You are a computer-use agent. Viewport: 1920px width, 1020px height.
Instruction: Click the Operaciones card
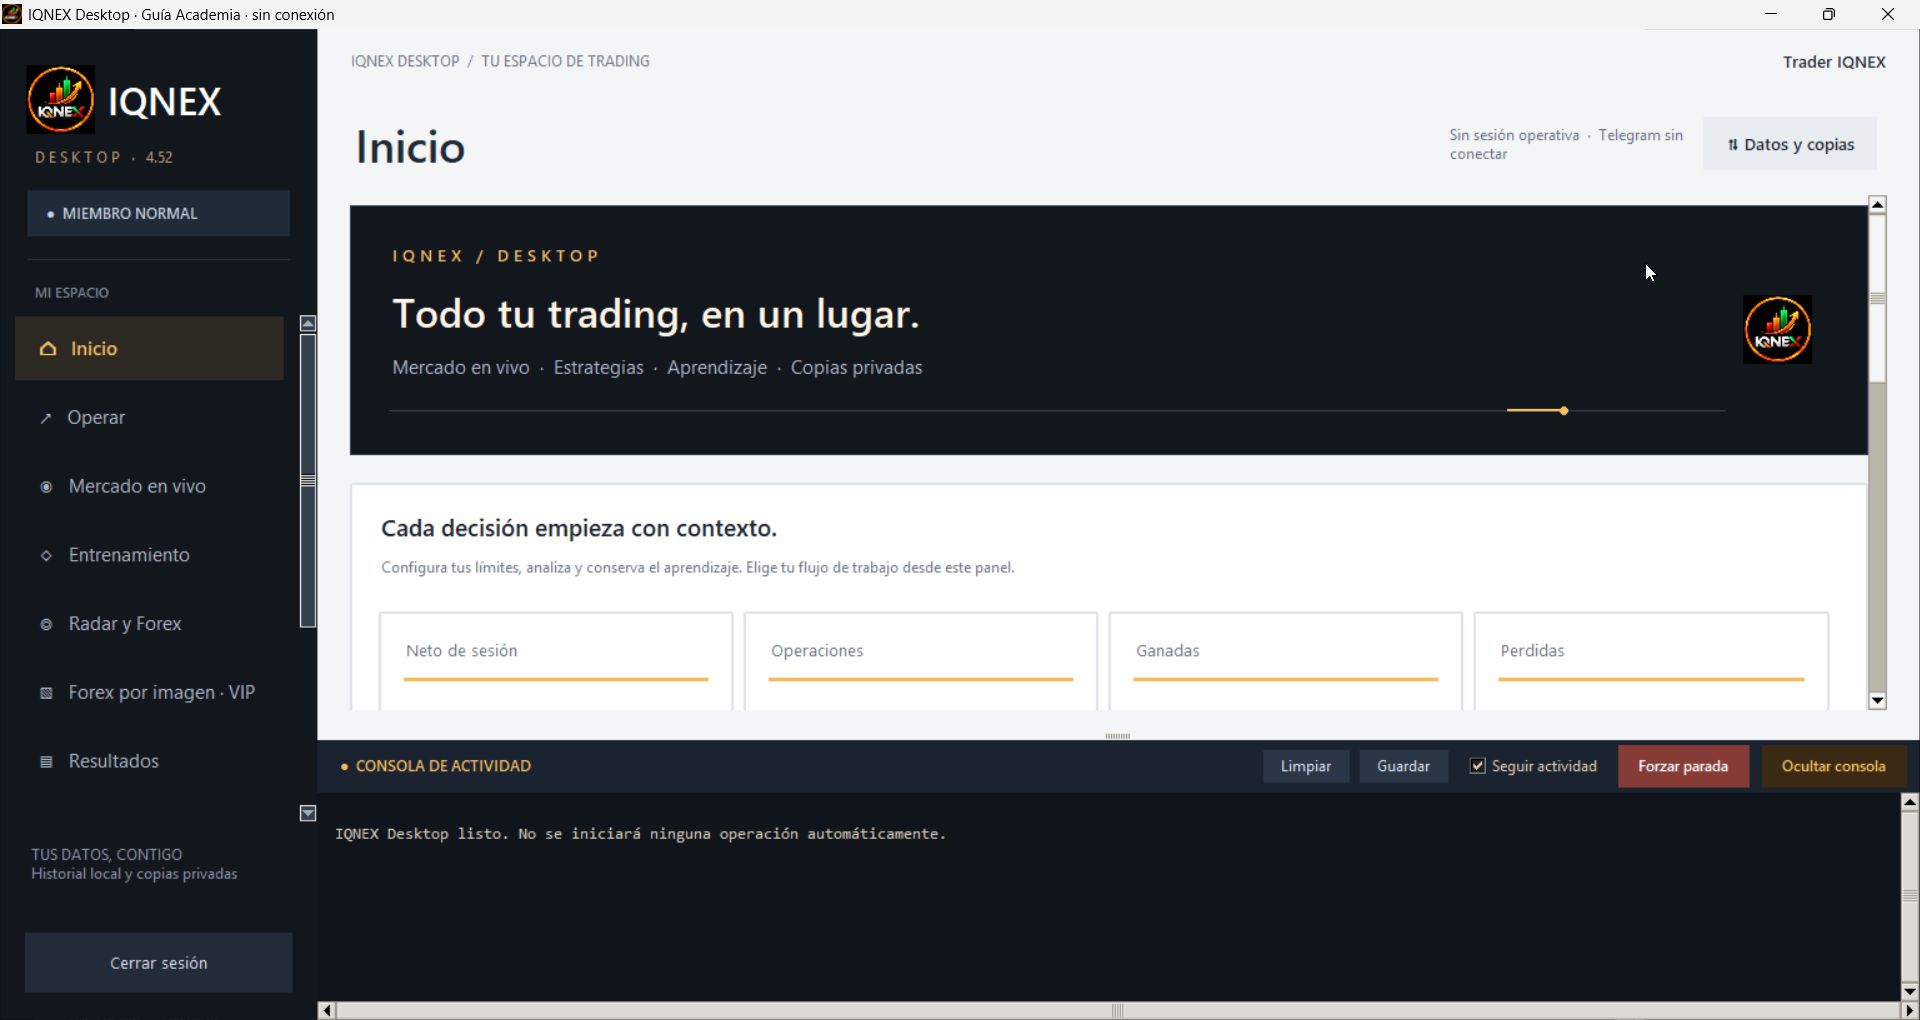921,661
